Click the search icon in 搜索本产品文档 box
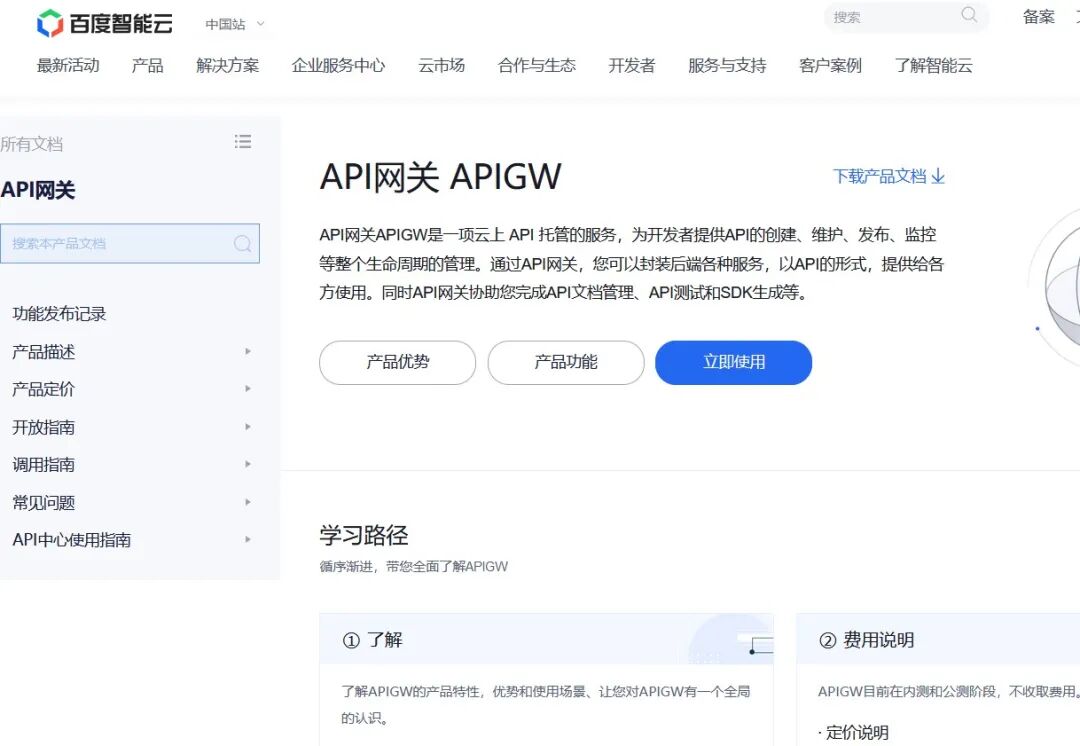 (241, 243)
